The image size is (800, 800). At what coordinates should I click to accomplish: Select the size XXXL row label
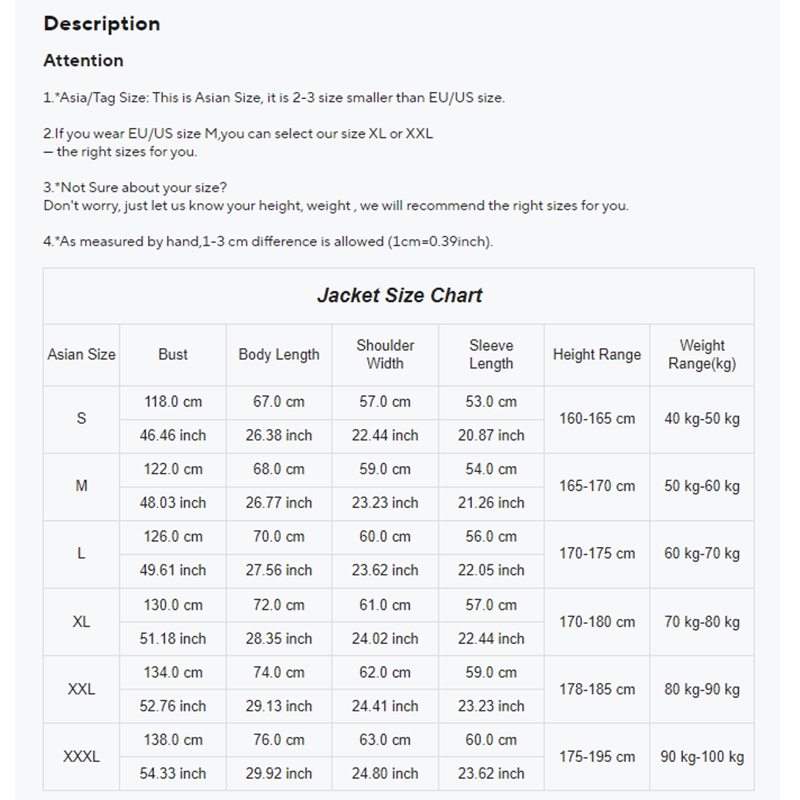tap(82, 757)
